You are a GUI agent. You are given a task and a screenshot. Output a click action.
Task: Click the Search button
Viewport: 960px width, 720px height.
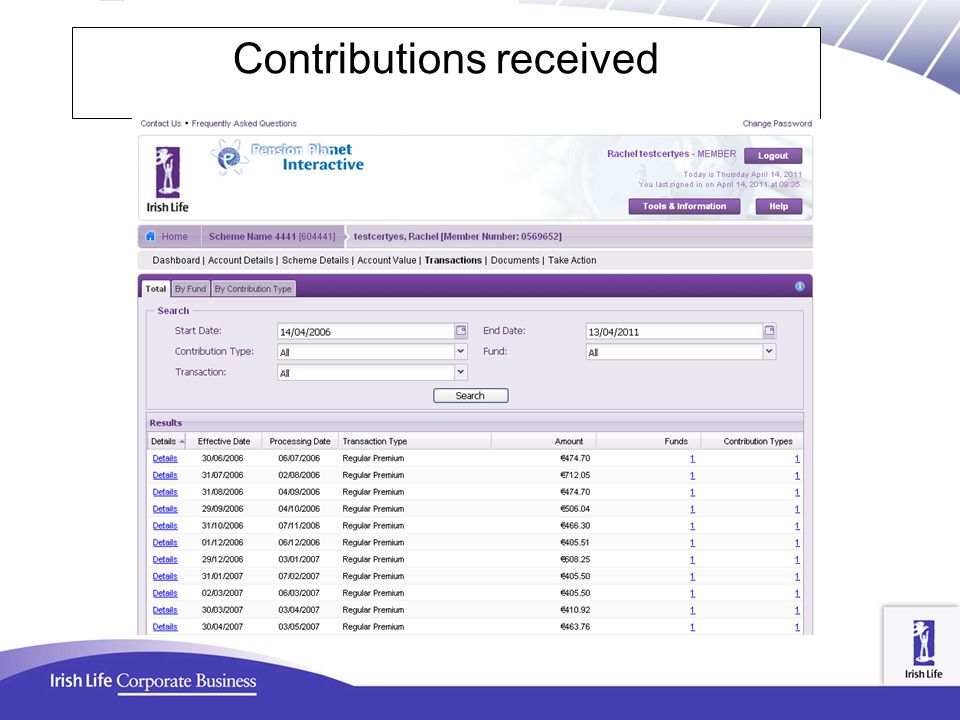[x=470, y=396]
